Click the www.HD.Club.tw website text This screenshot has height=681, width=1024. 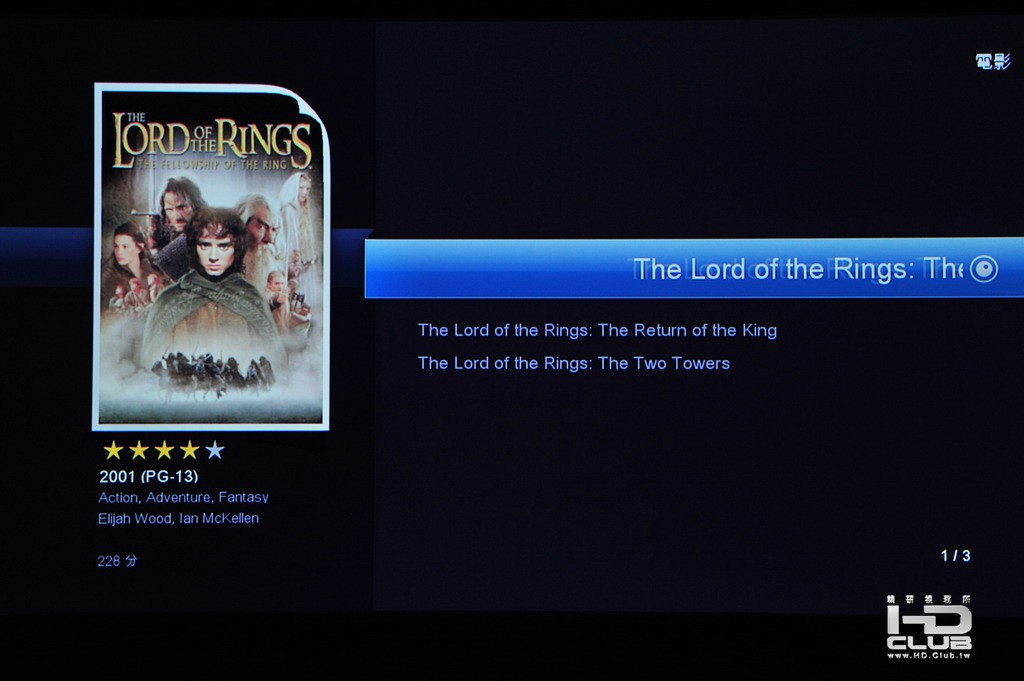pos(929,655)
